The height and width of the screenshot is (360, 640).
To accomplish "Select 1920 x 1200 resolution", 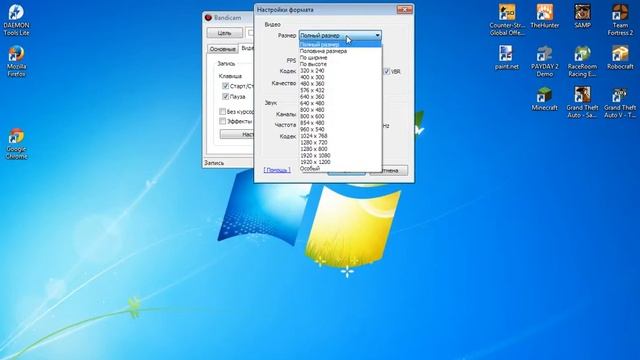I will coord(340,162).
